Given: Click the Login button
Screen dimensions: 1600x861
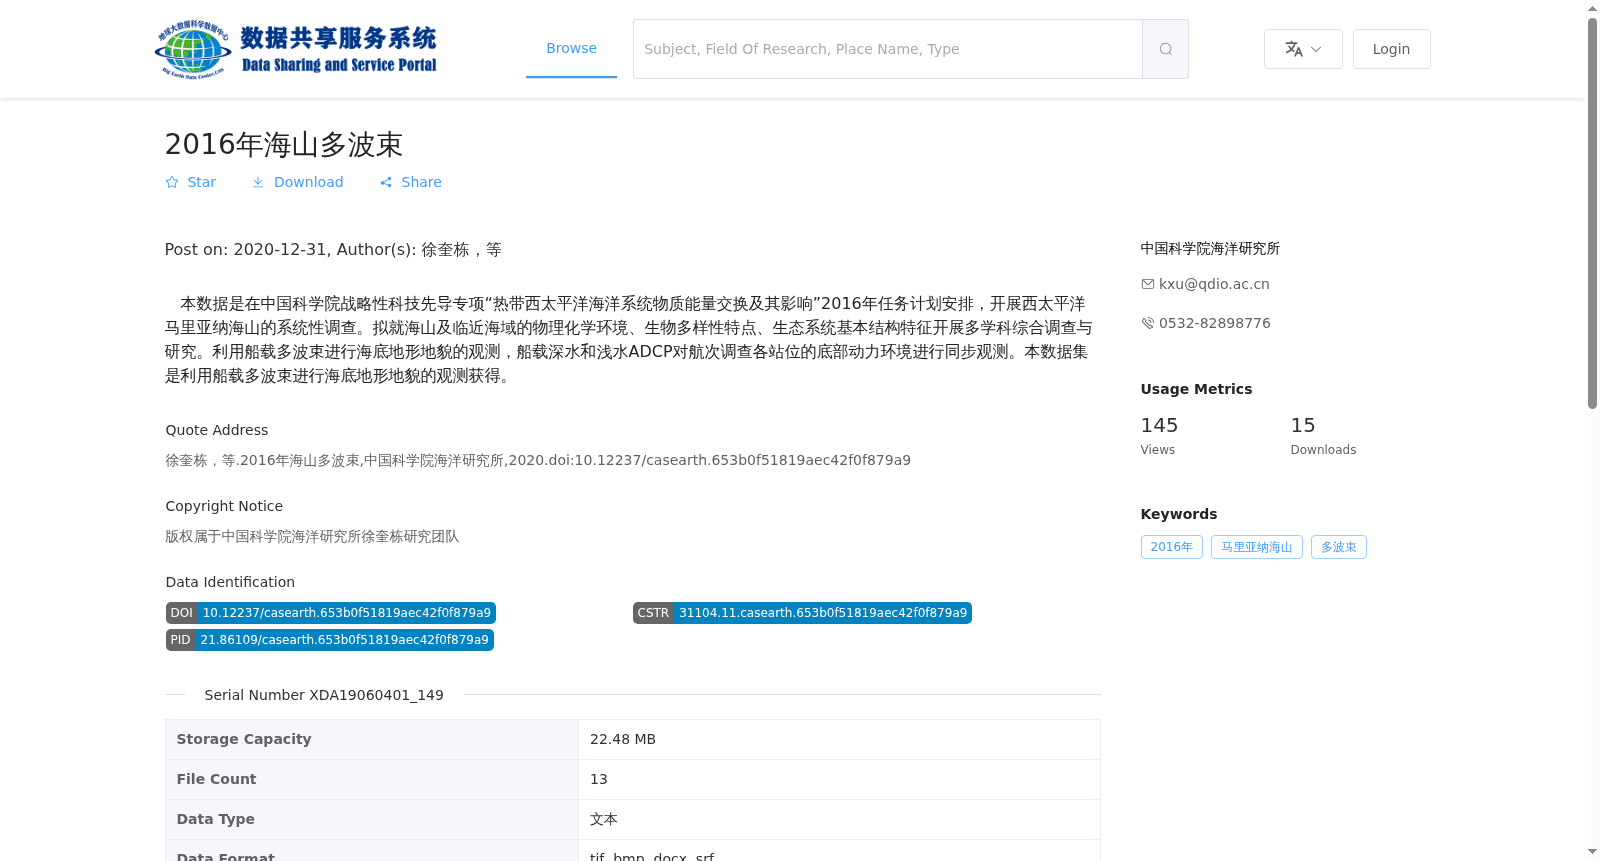Looking at the screenshot, I should pos(1391,49).
